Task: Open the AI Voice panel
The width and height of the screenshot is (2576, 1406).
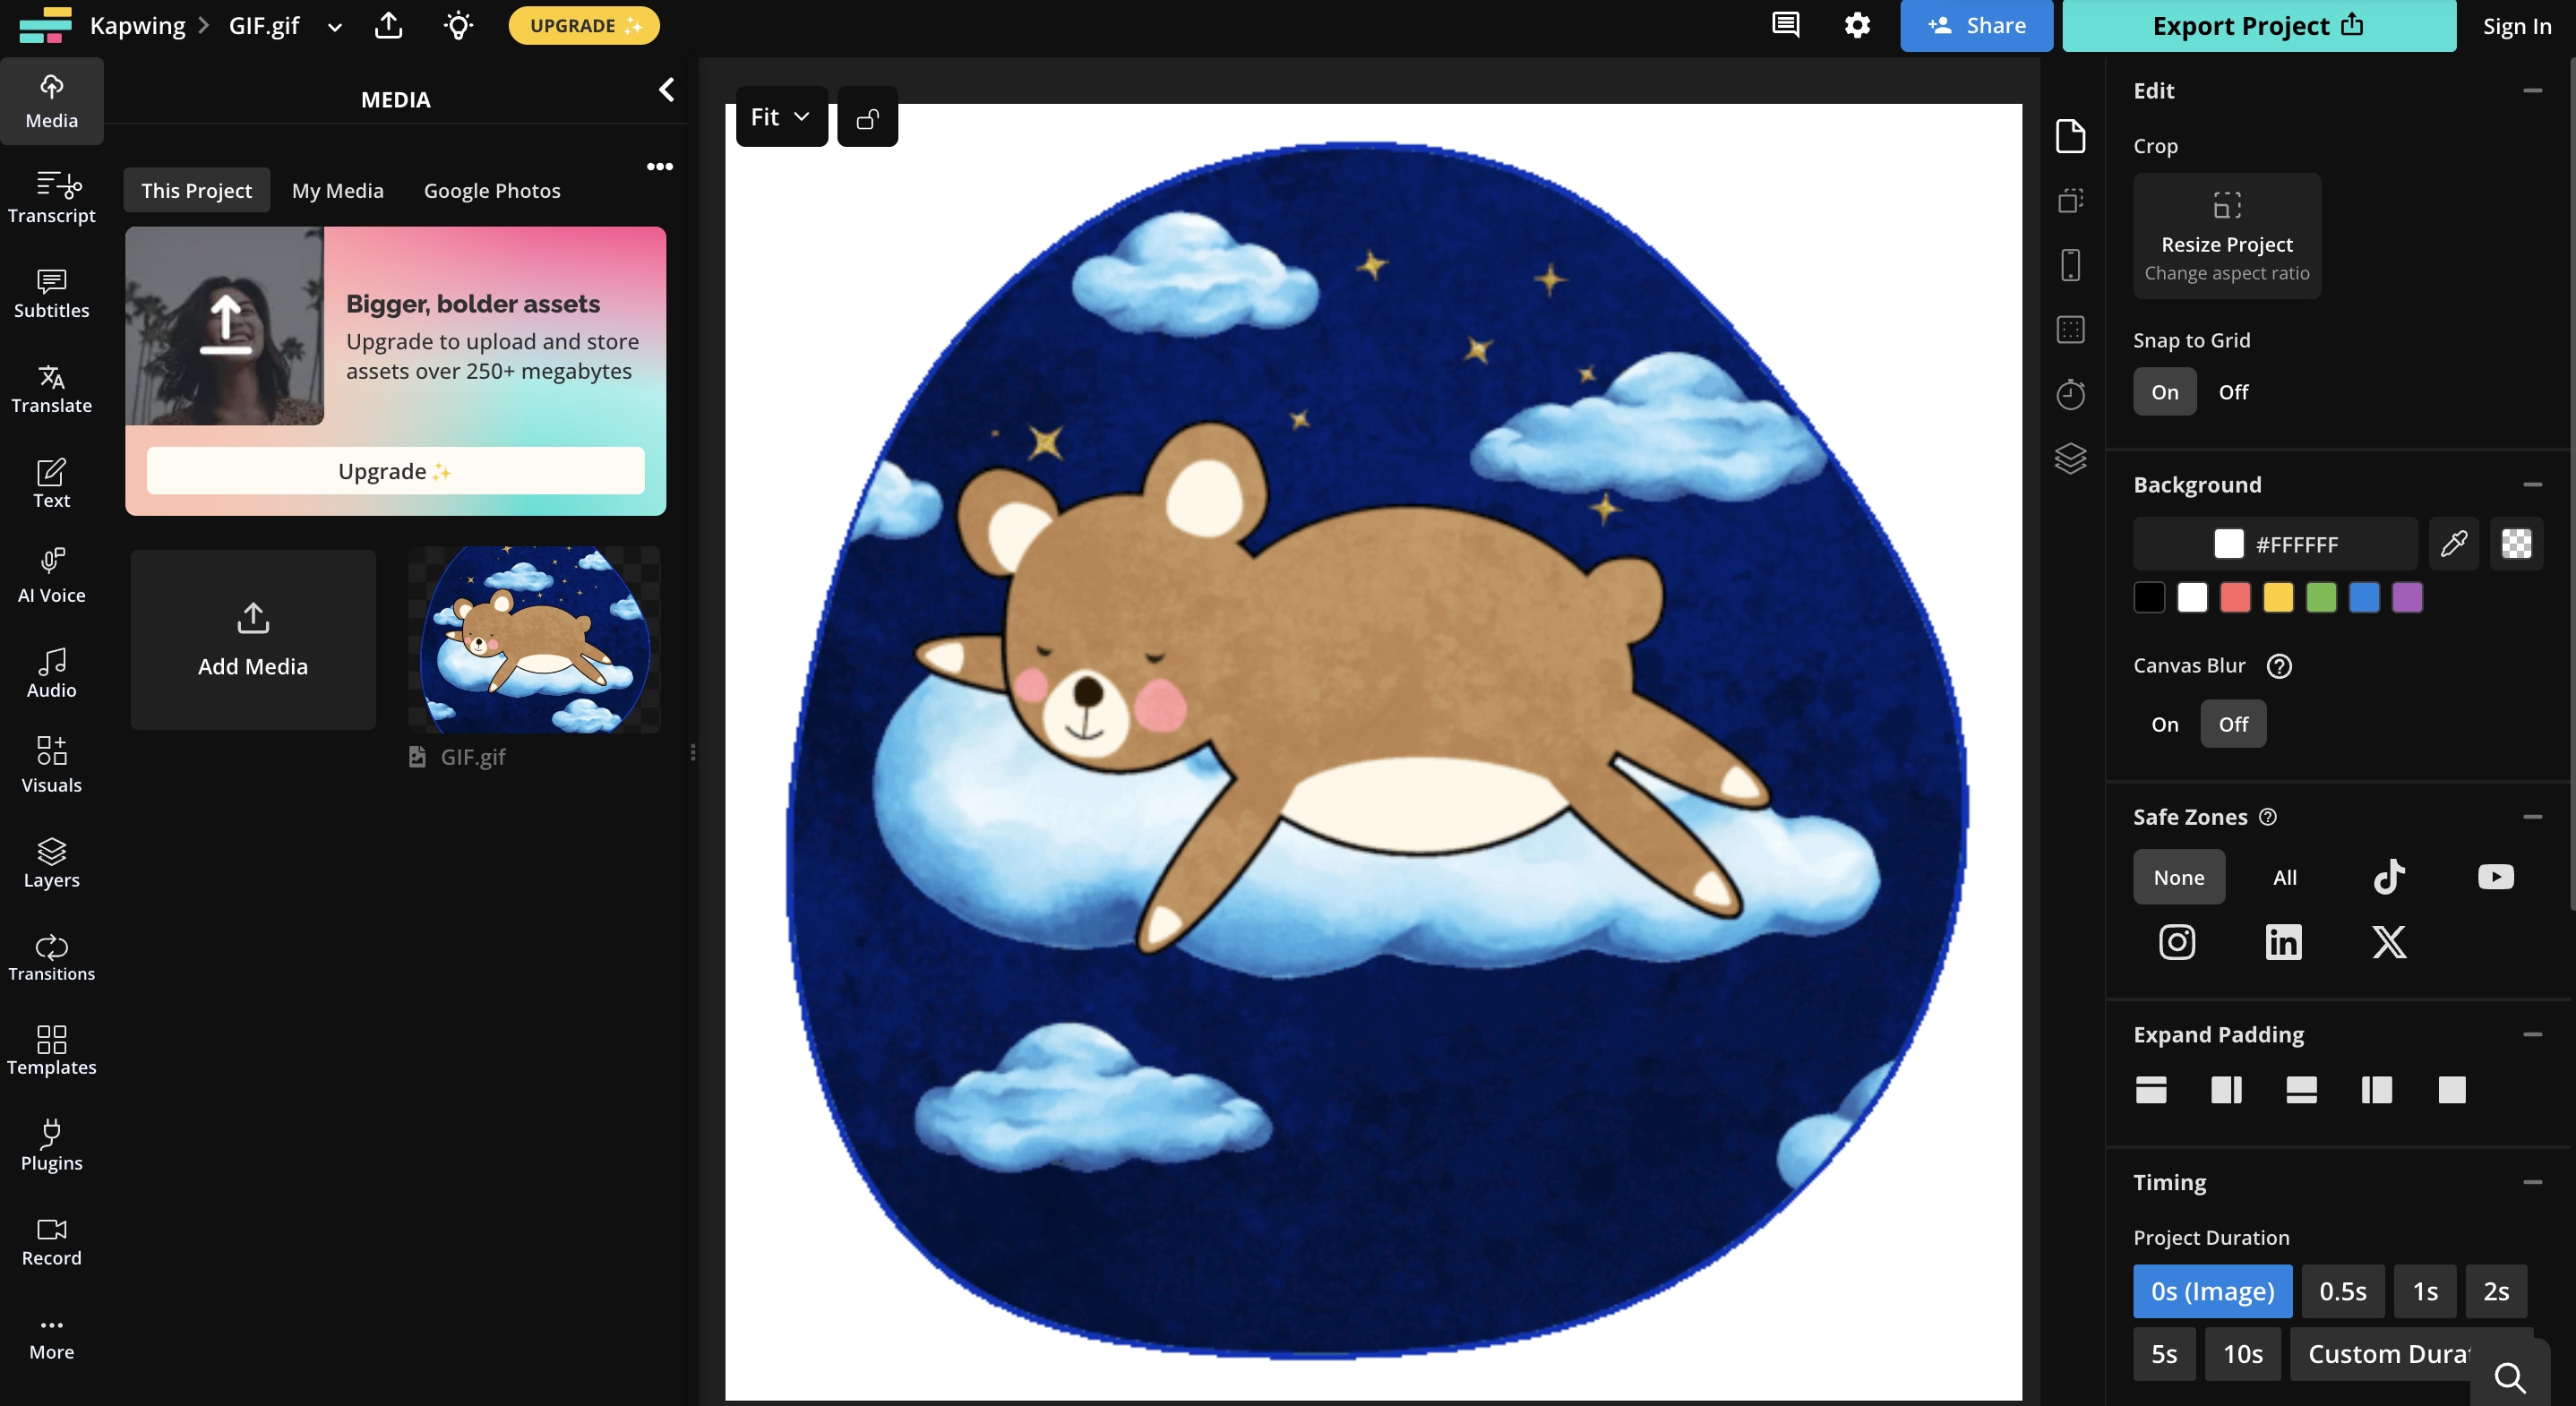Action: point(51,575)
